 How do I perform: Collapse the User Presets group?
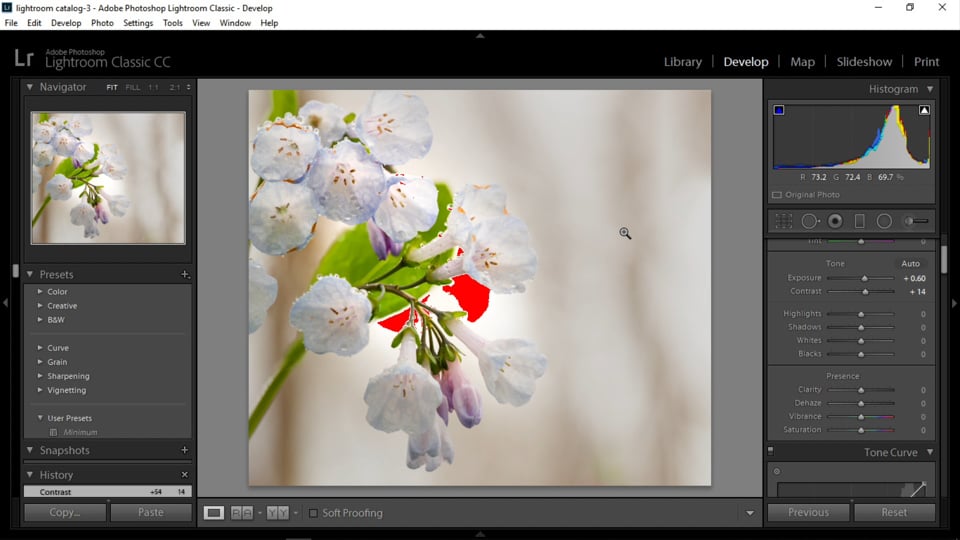(40, 418)
